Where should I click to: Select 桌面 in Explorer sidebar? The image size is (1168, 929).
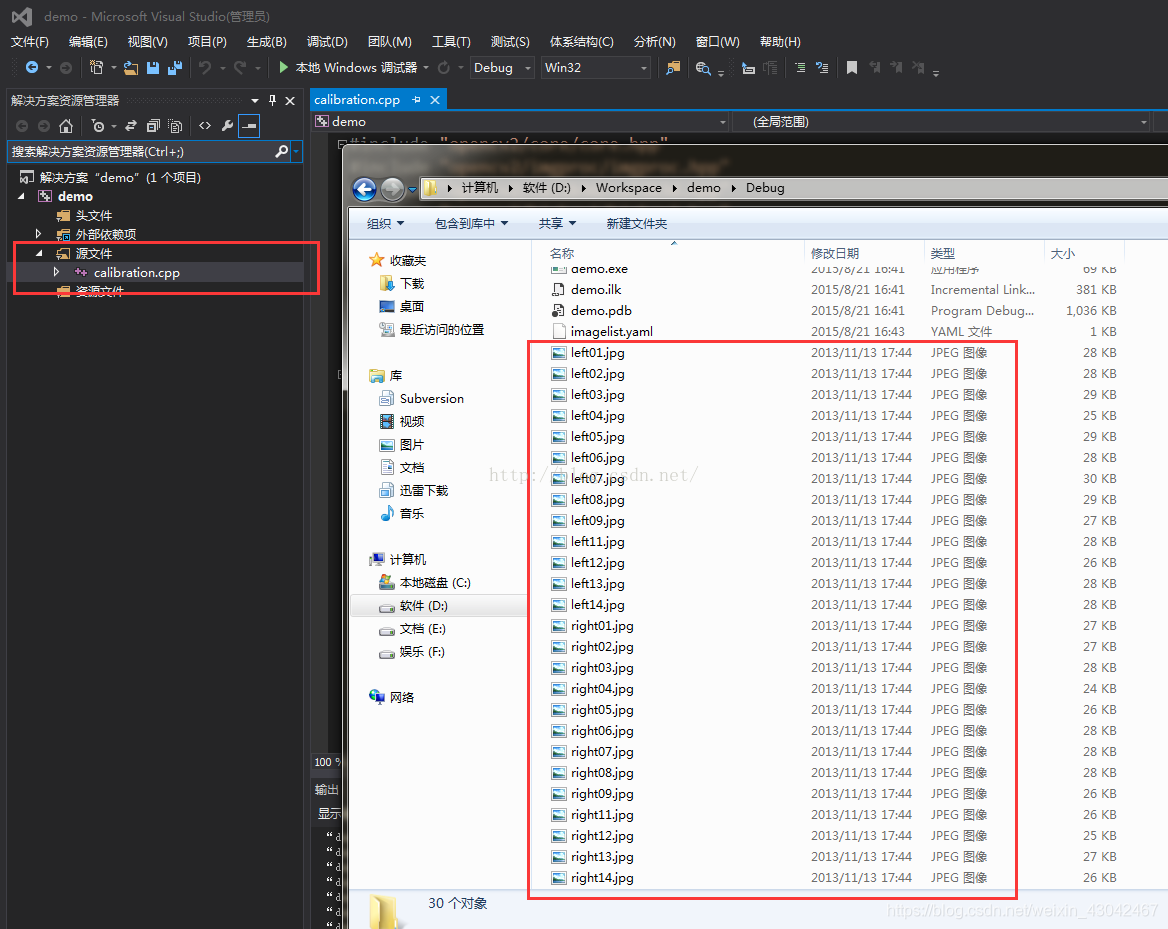point(402,307)
